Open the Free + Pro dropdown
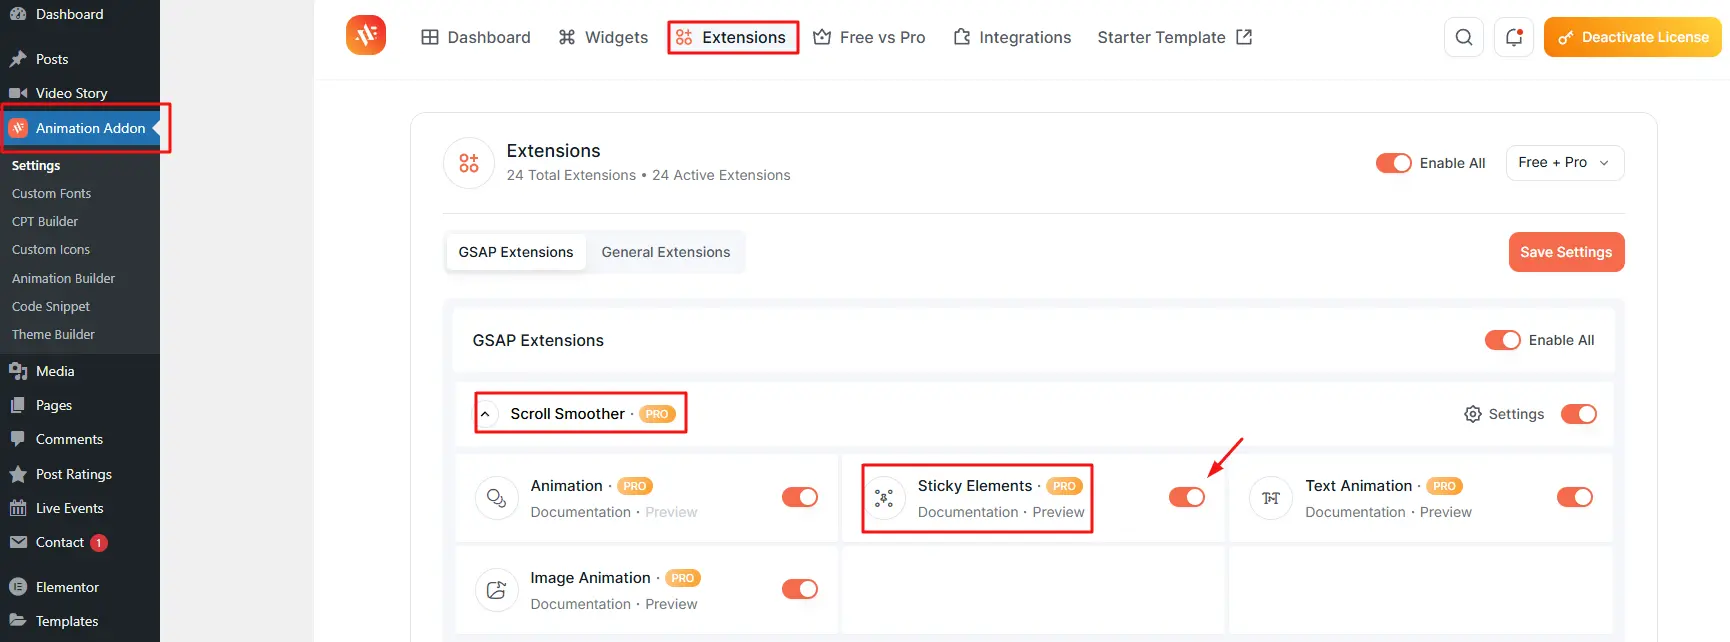 1564,163
